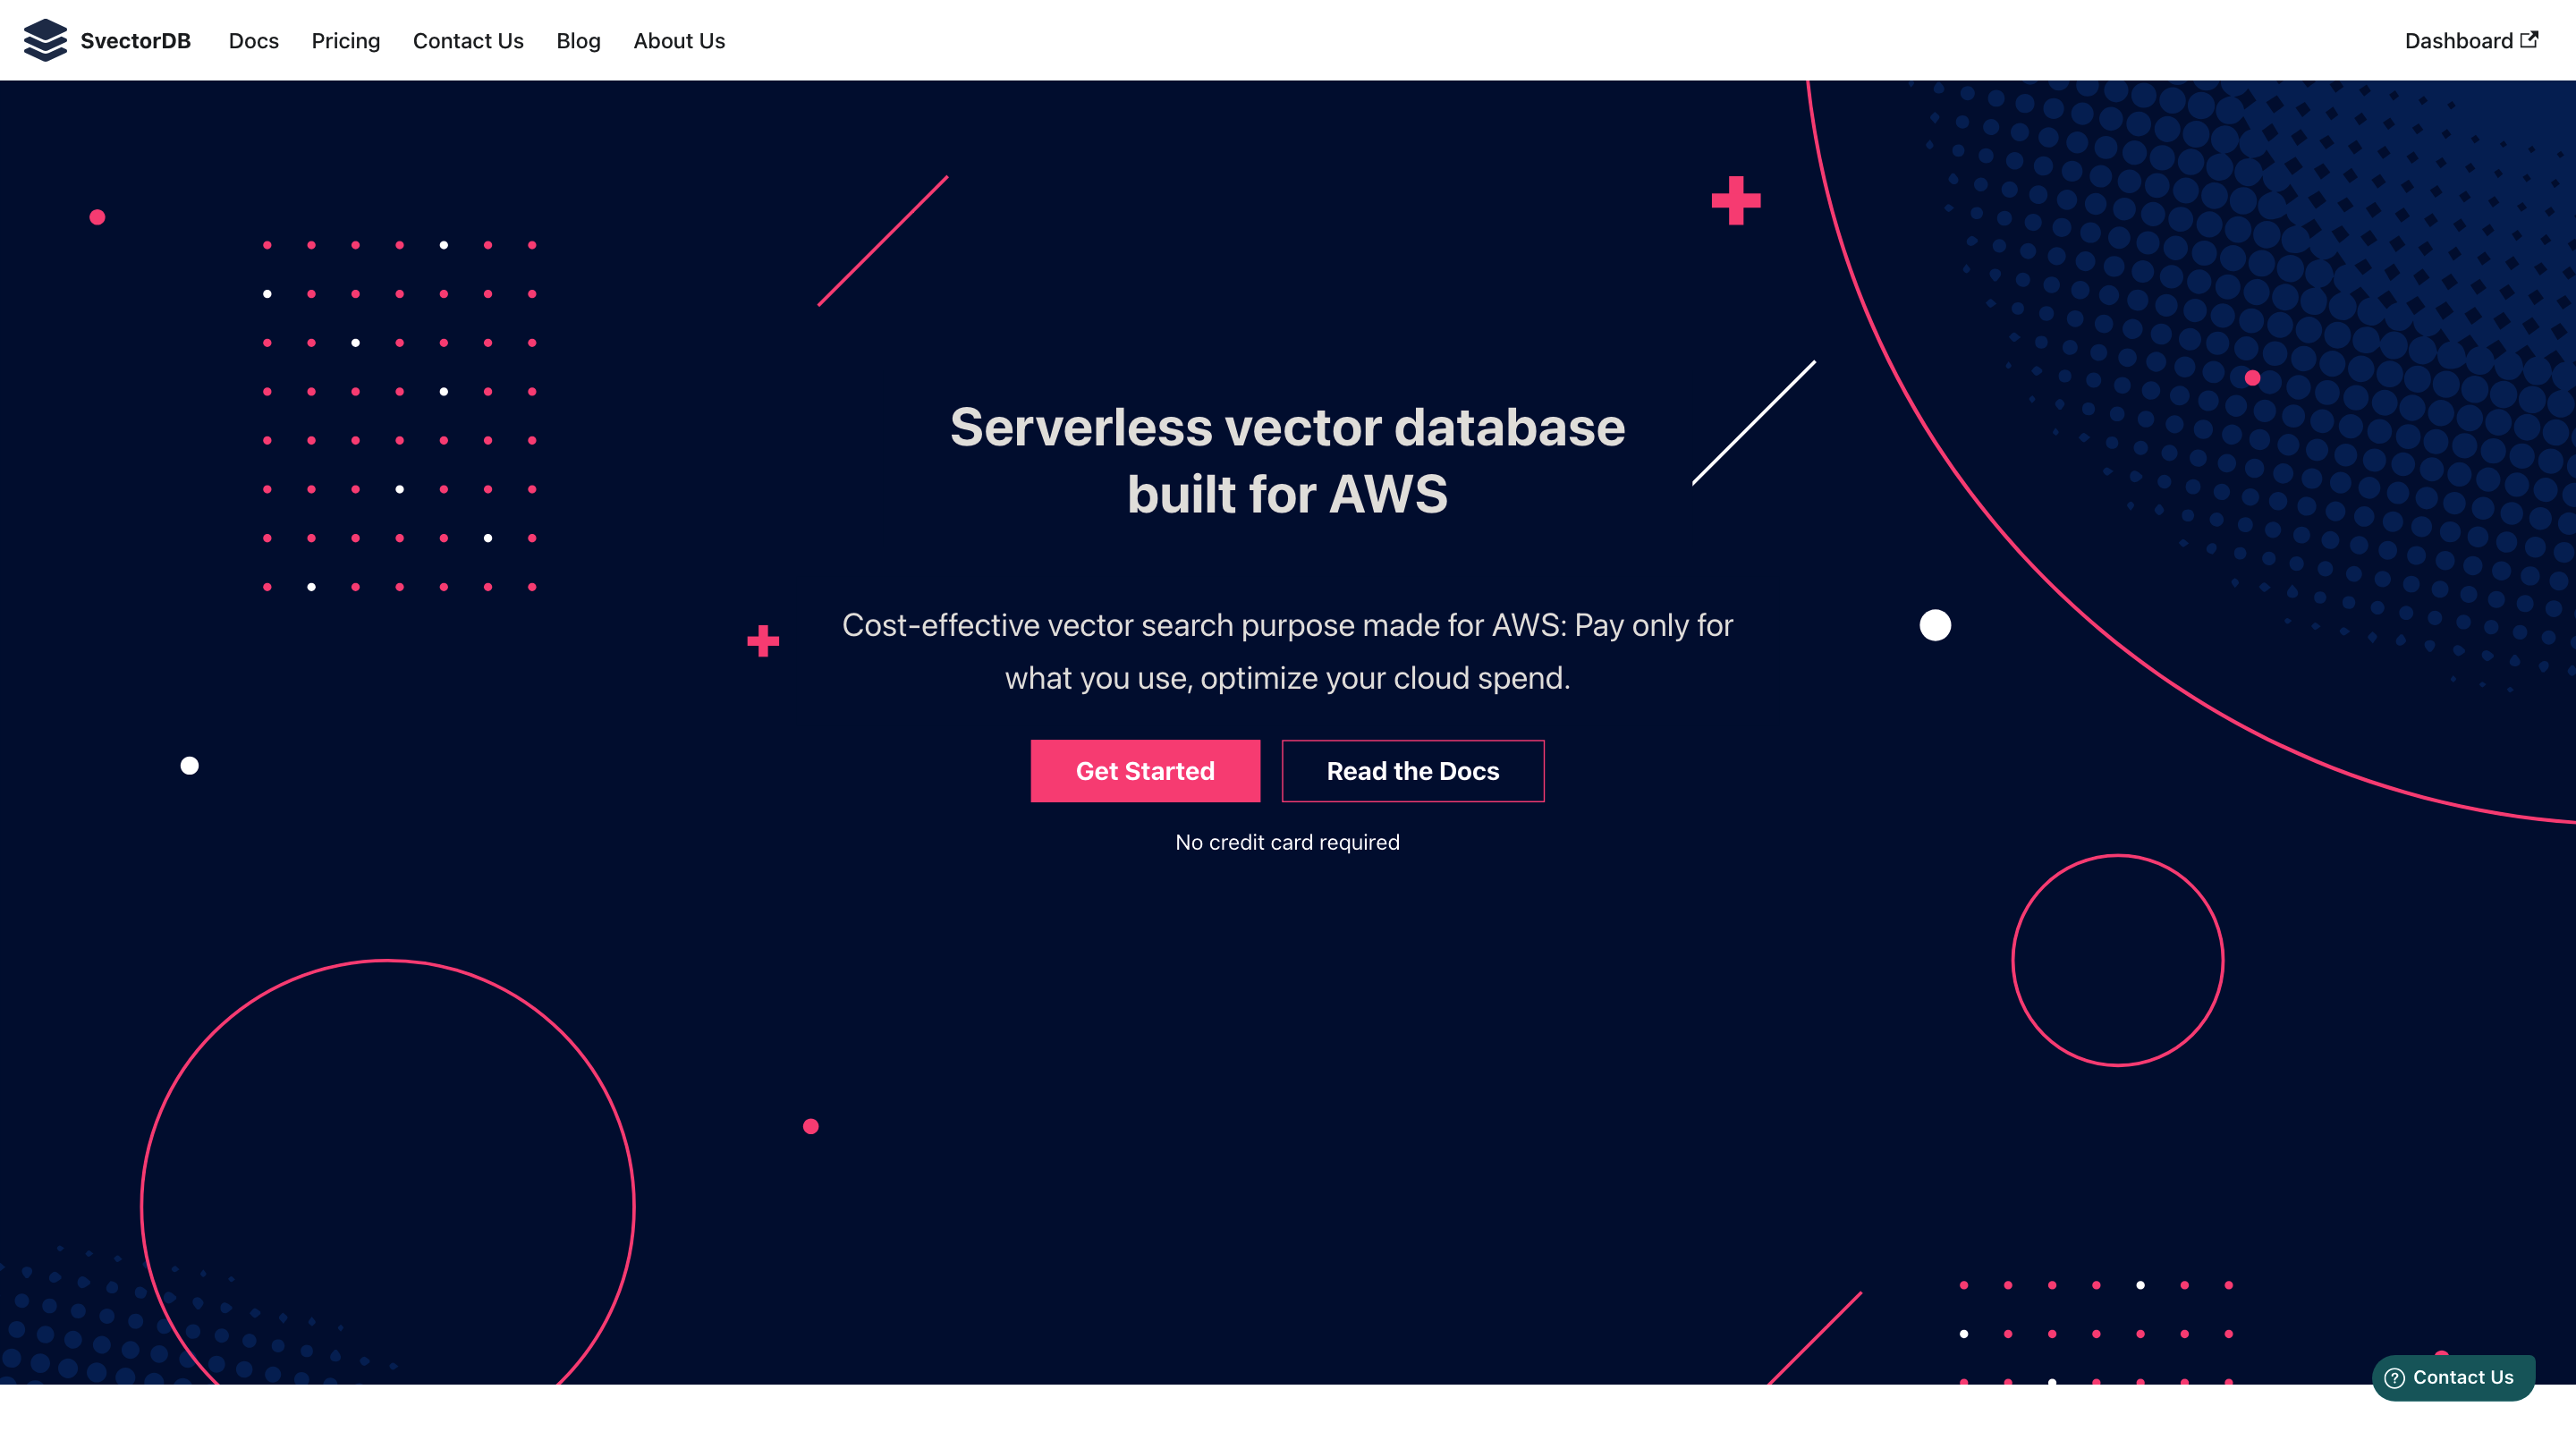Open the Docs navigation item
Image resolution: width=2576 pixels, height=1449 pixels.
tap(253, 41)
